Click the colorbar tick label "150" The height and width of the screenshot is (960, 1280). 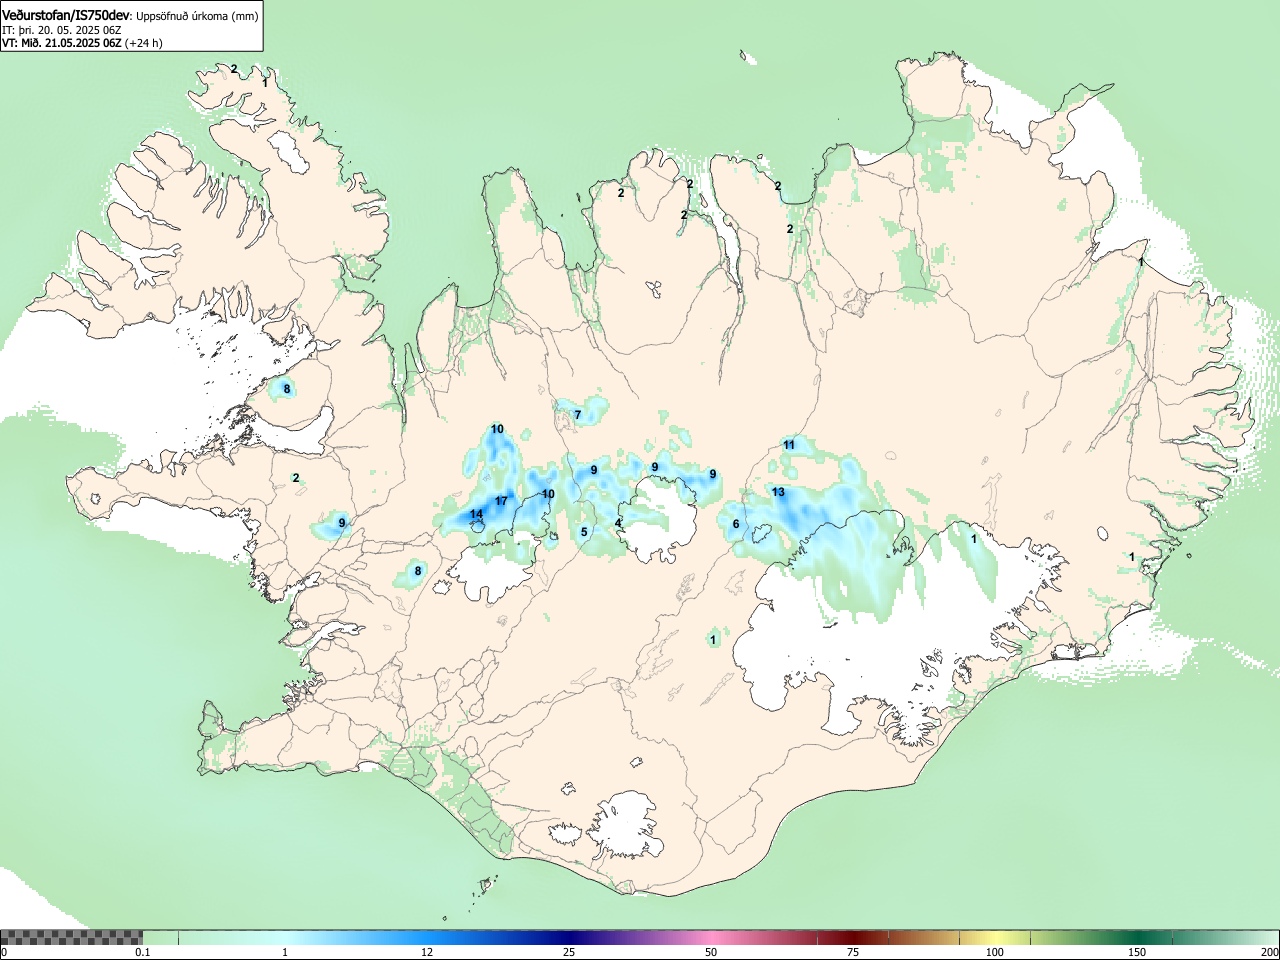[x=1137, y=952]
